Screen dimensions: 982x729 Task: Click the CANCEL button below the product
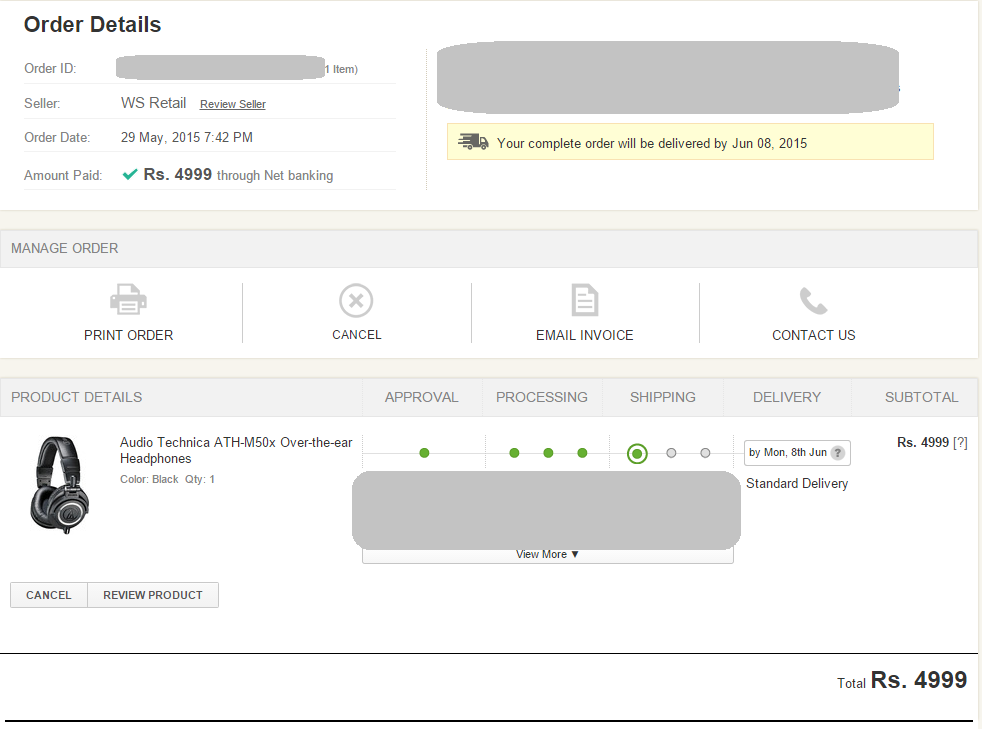49,595
